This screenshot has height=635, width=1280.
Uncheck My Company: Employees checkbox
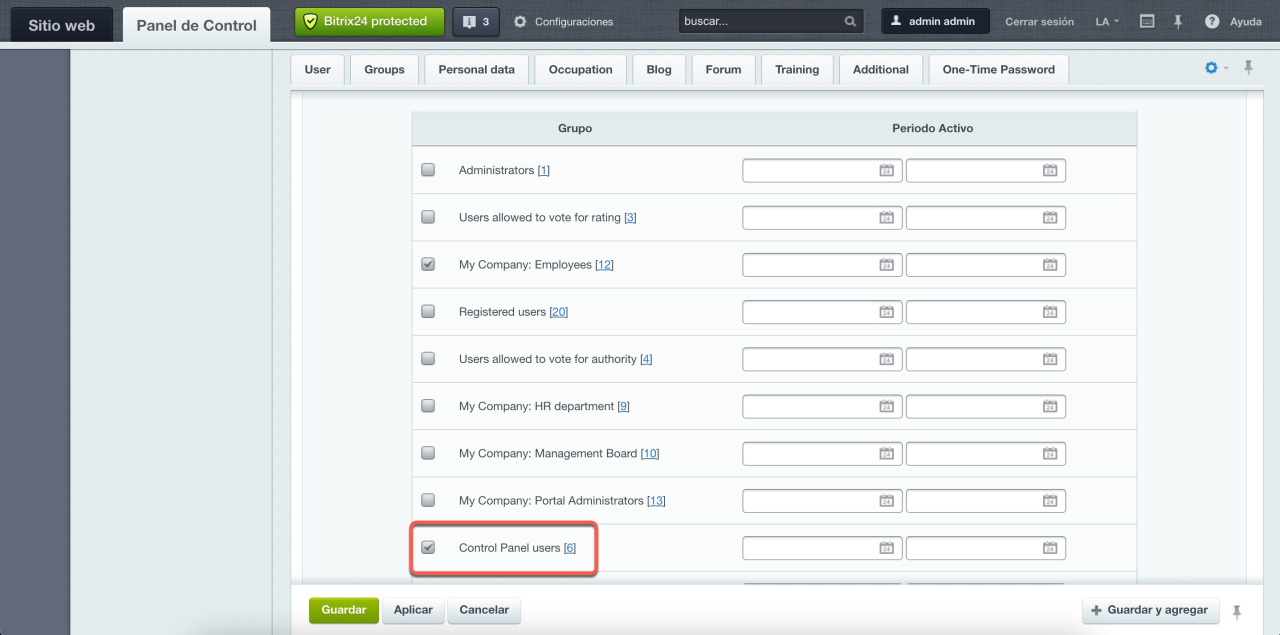tap(428, 264)
